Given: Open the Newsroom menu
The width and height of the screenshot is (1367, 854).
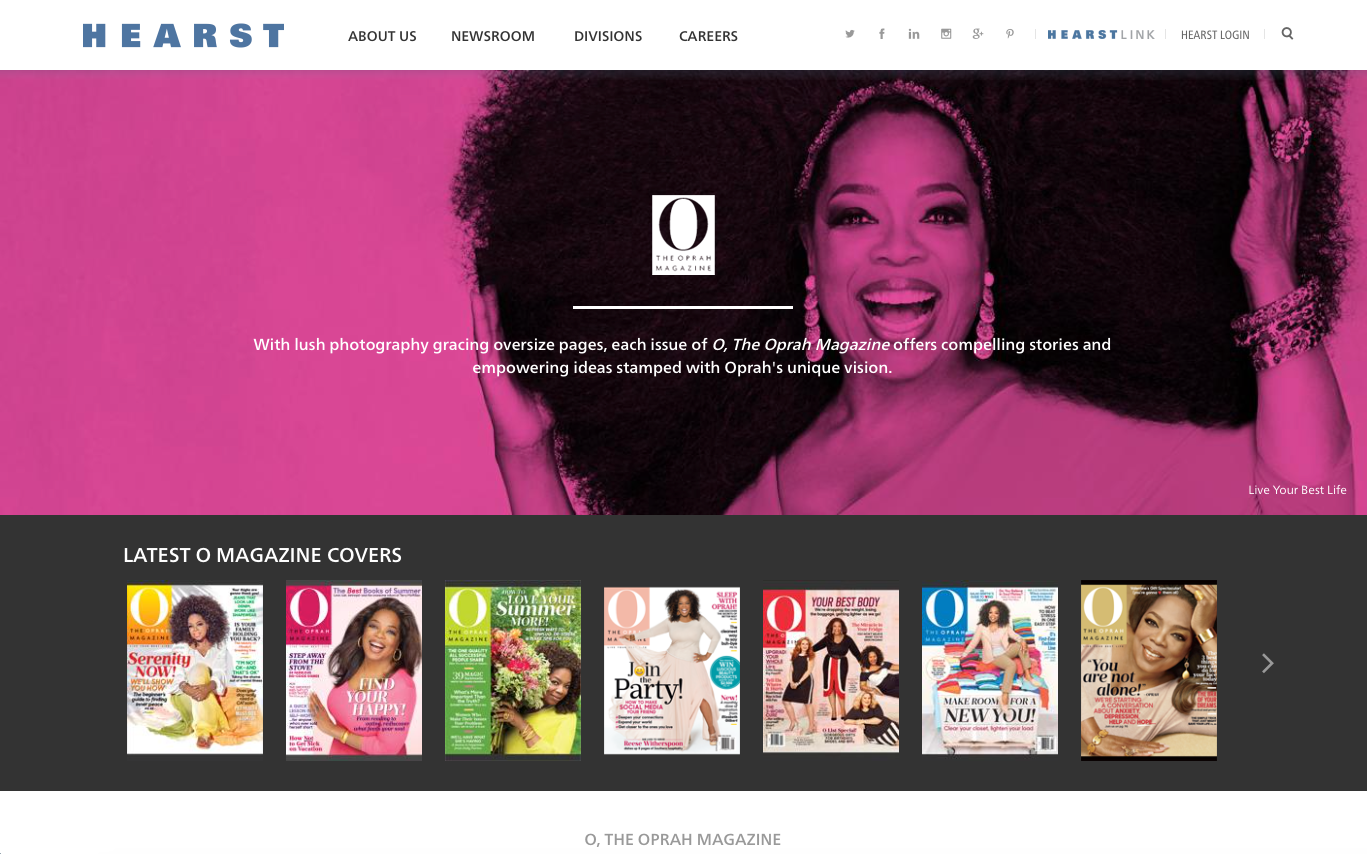Looking at the screenshot, I should 493,36.
